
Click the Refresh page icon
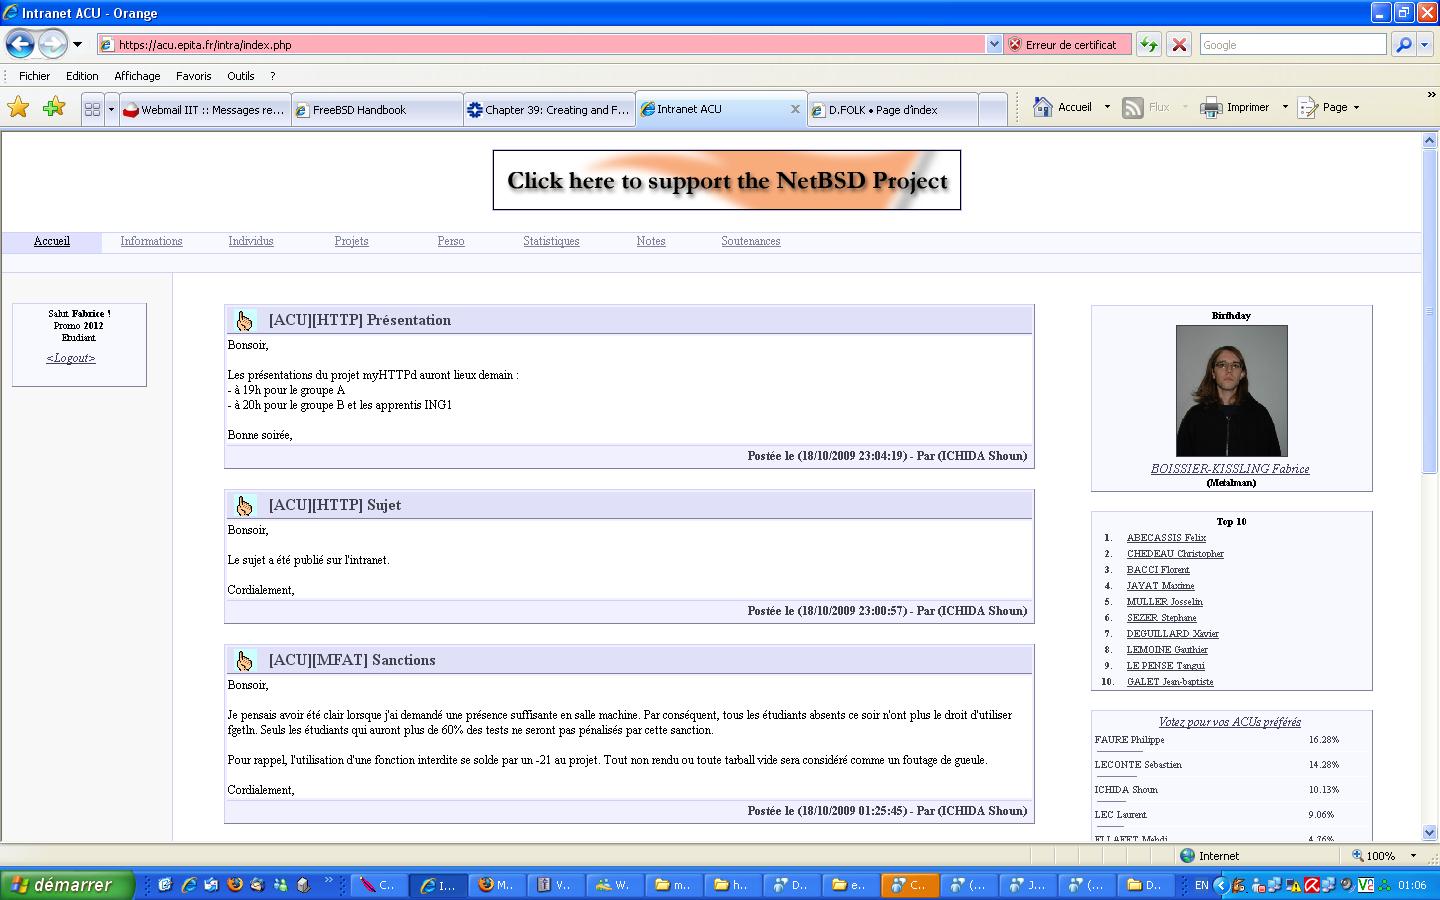[1149, 44]
